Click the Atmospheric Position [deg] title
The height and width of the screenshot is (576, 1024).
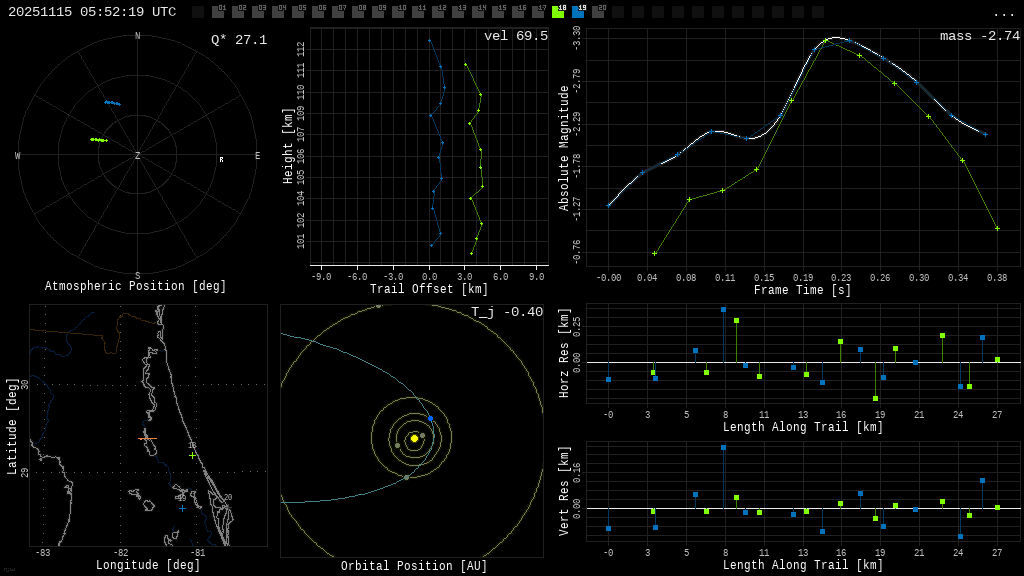point(135,286)
